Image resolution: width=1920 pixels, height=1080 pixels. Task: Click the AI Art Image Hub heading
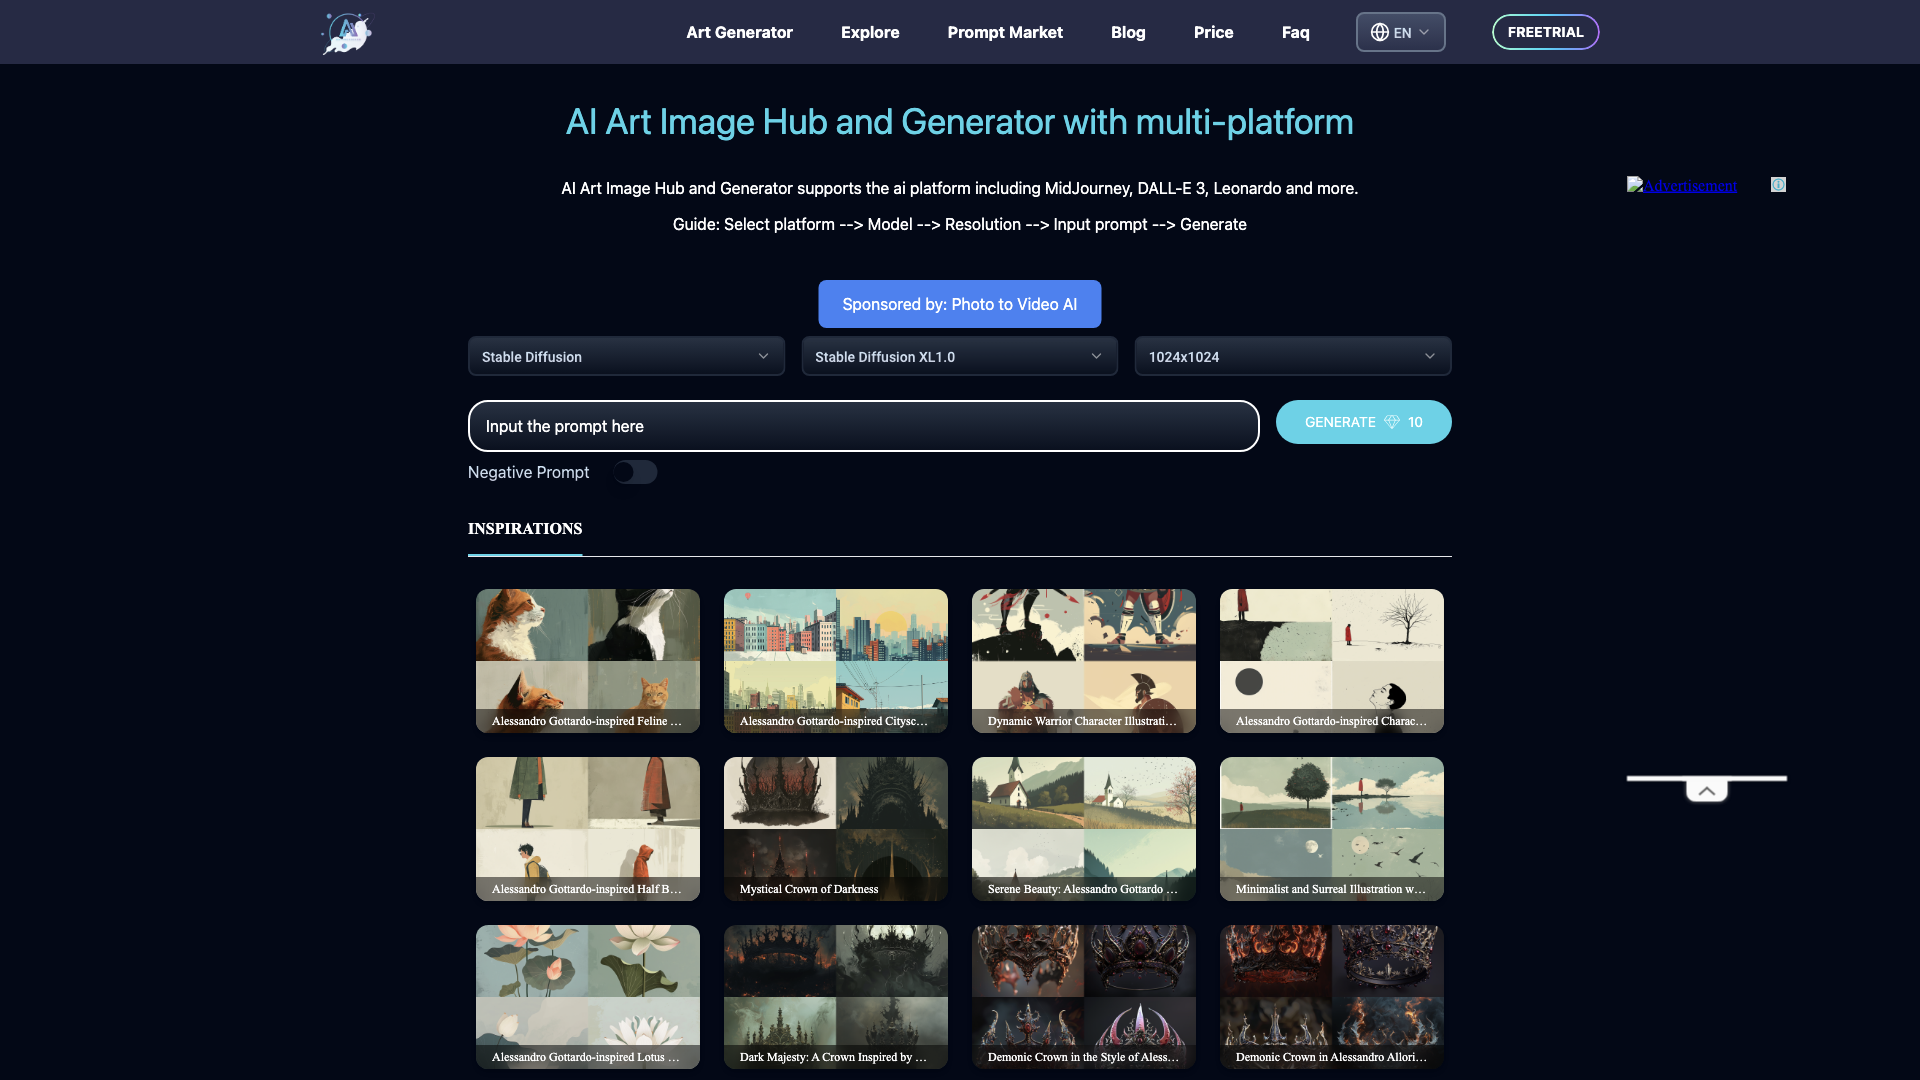click(x=959, y=122)
